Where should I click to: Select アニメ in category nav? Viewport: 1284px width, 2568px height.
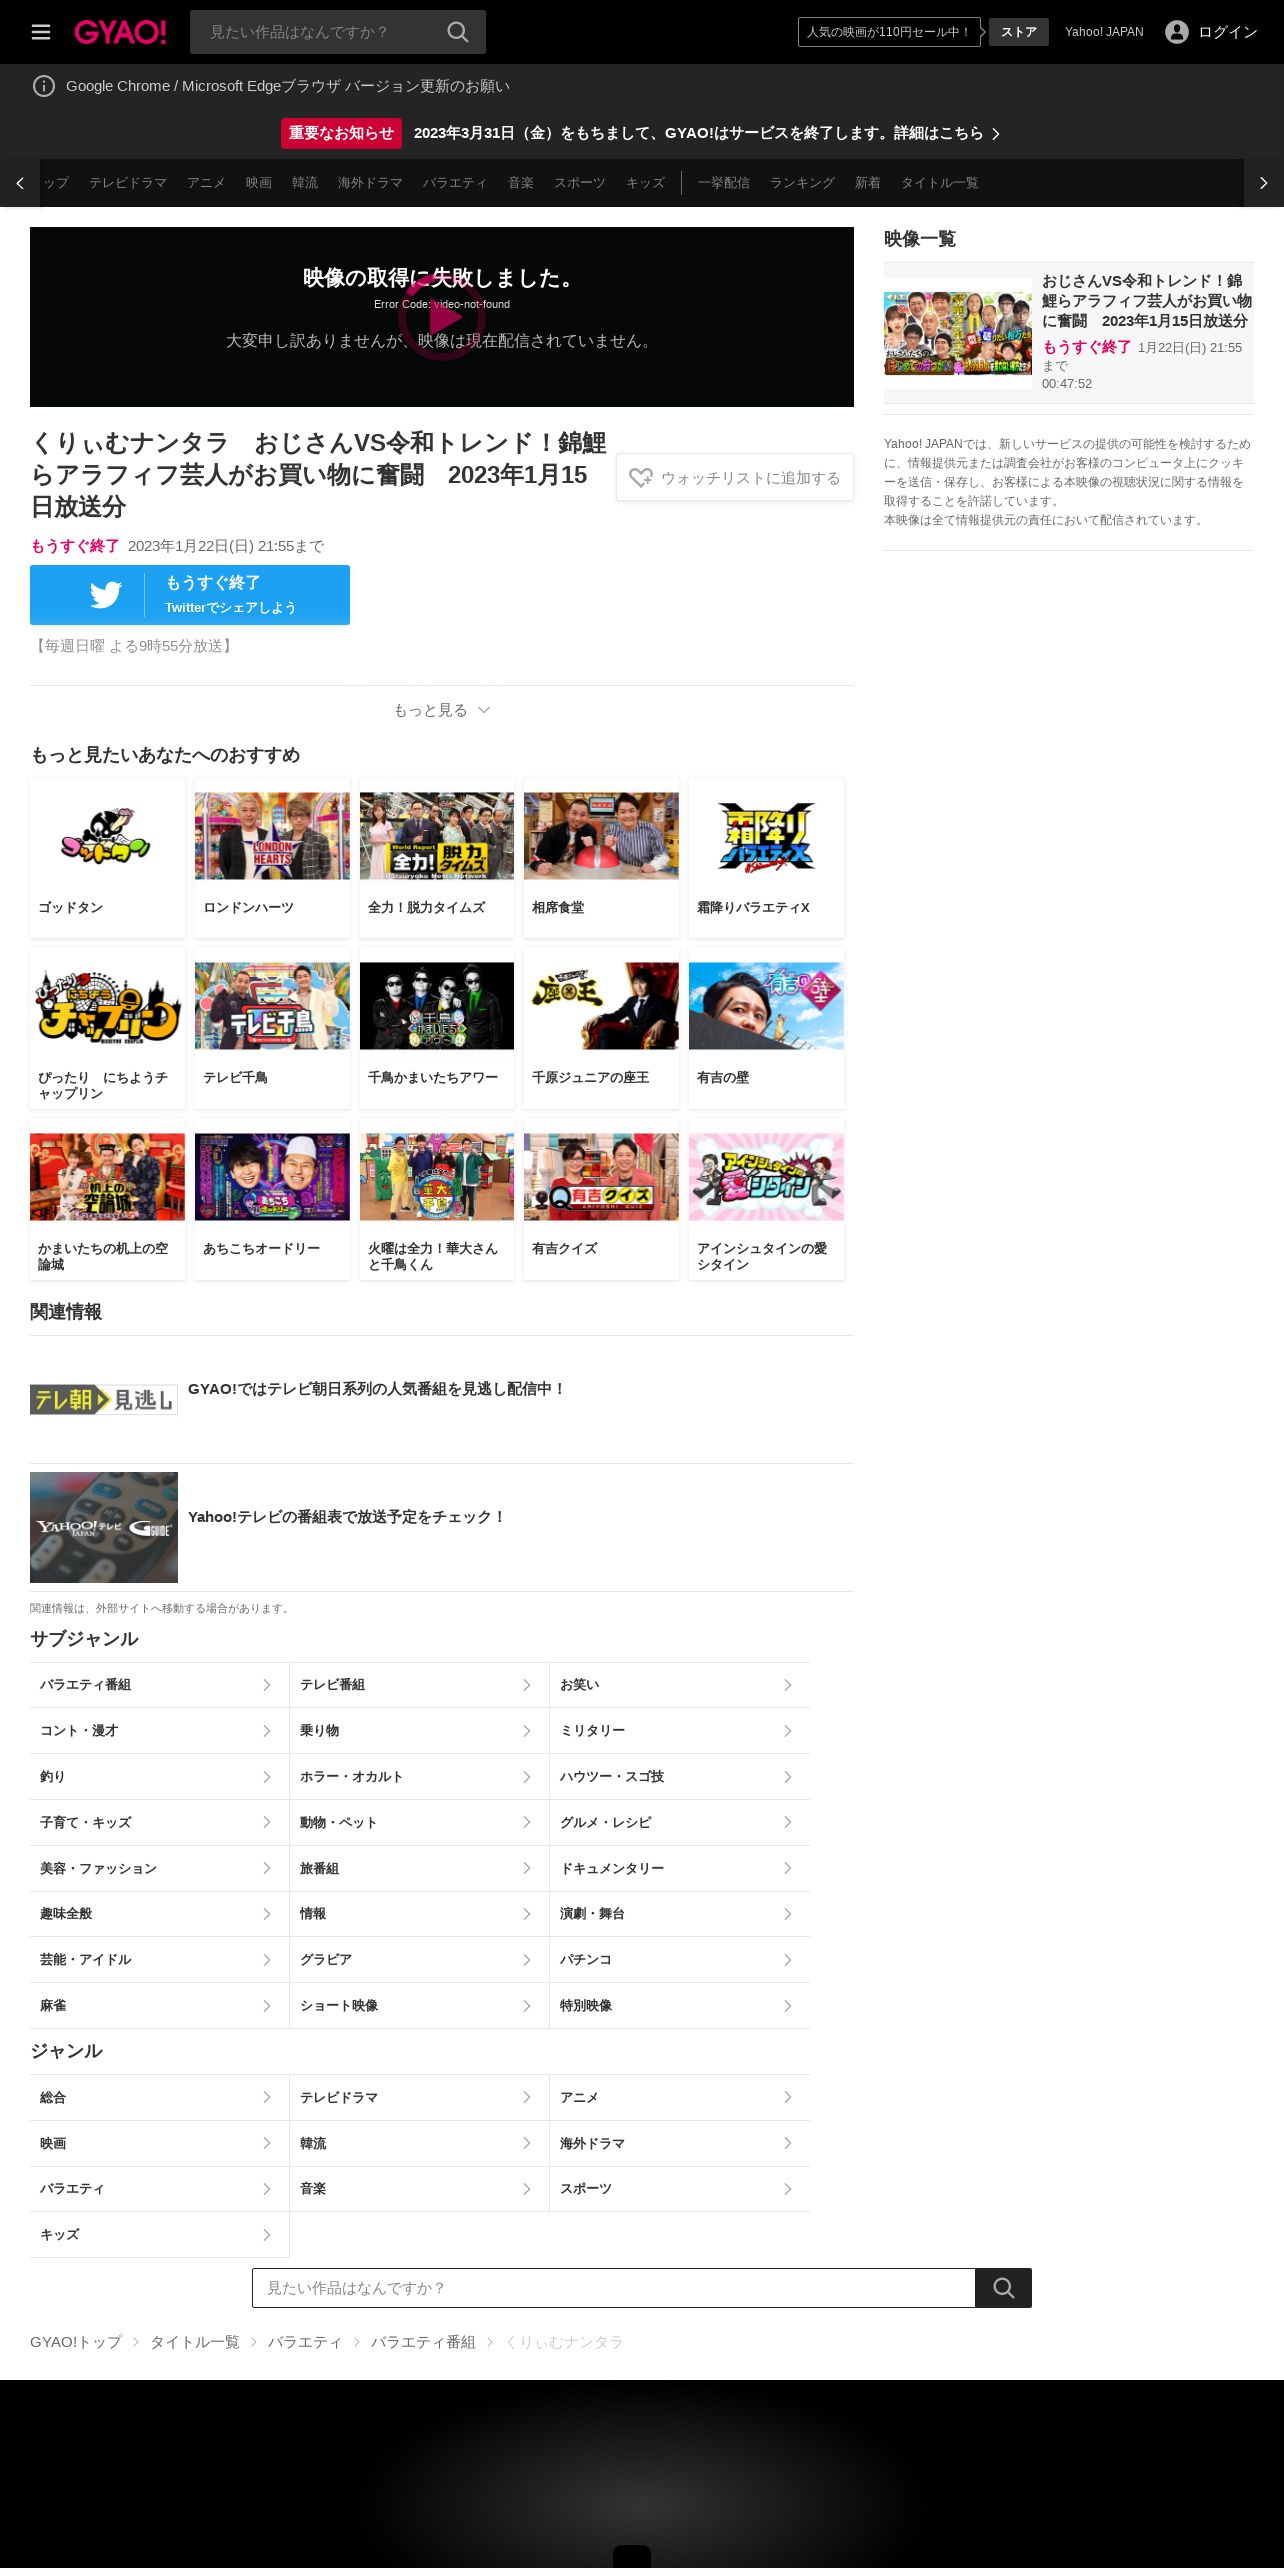coord(206,183)
